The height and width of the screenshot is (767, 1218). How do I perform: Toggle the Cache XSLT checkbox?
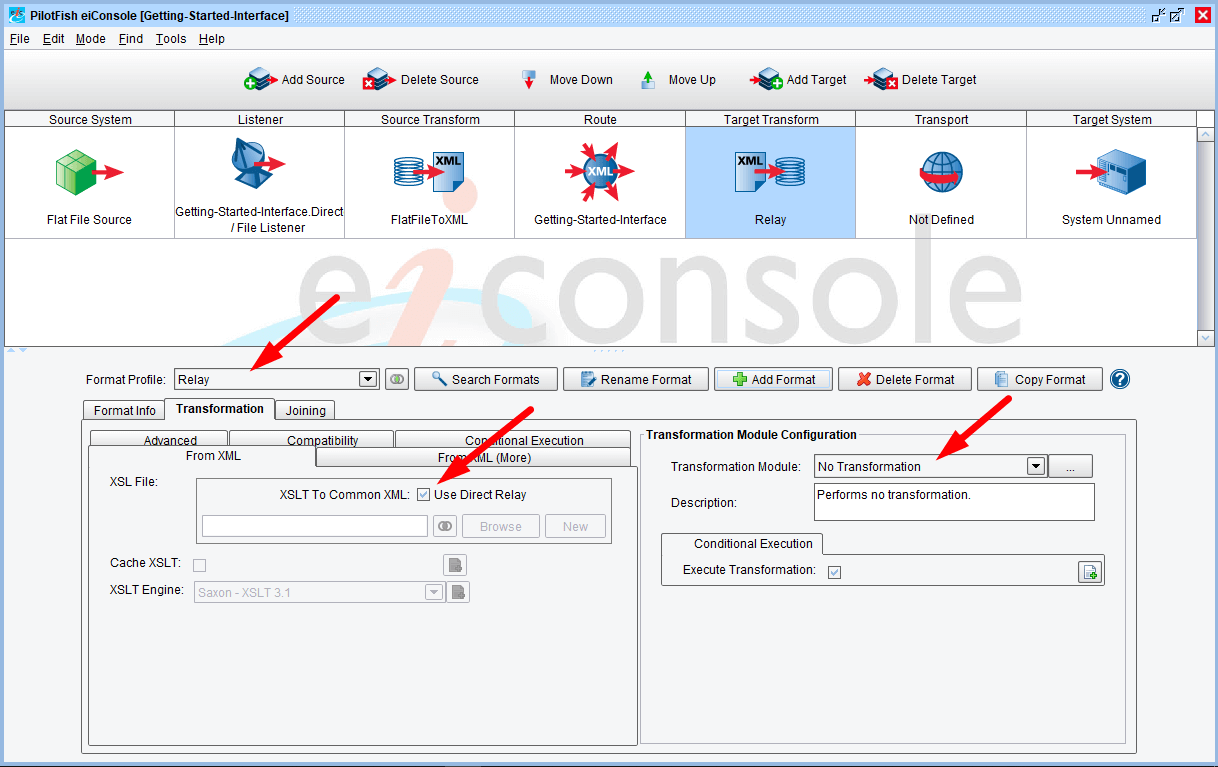point(199,565)
